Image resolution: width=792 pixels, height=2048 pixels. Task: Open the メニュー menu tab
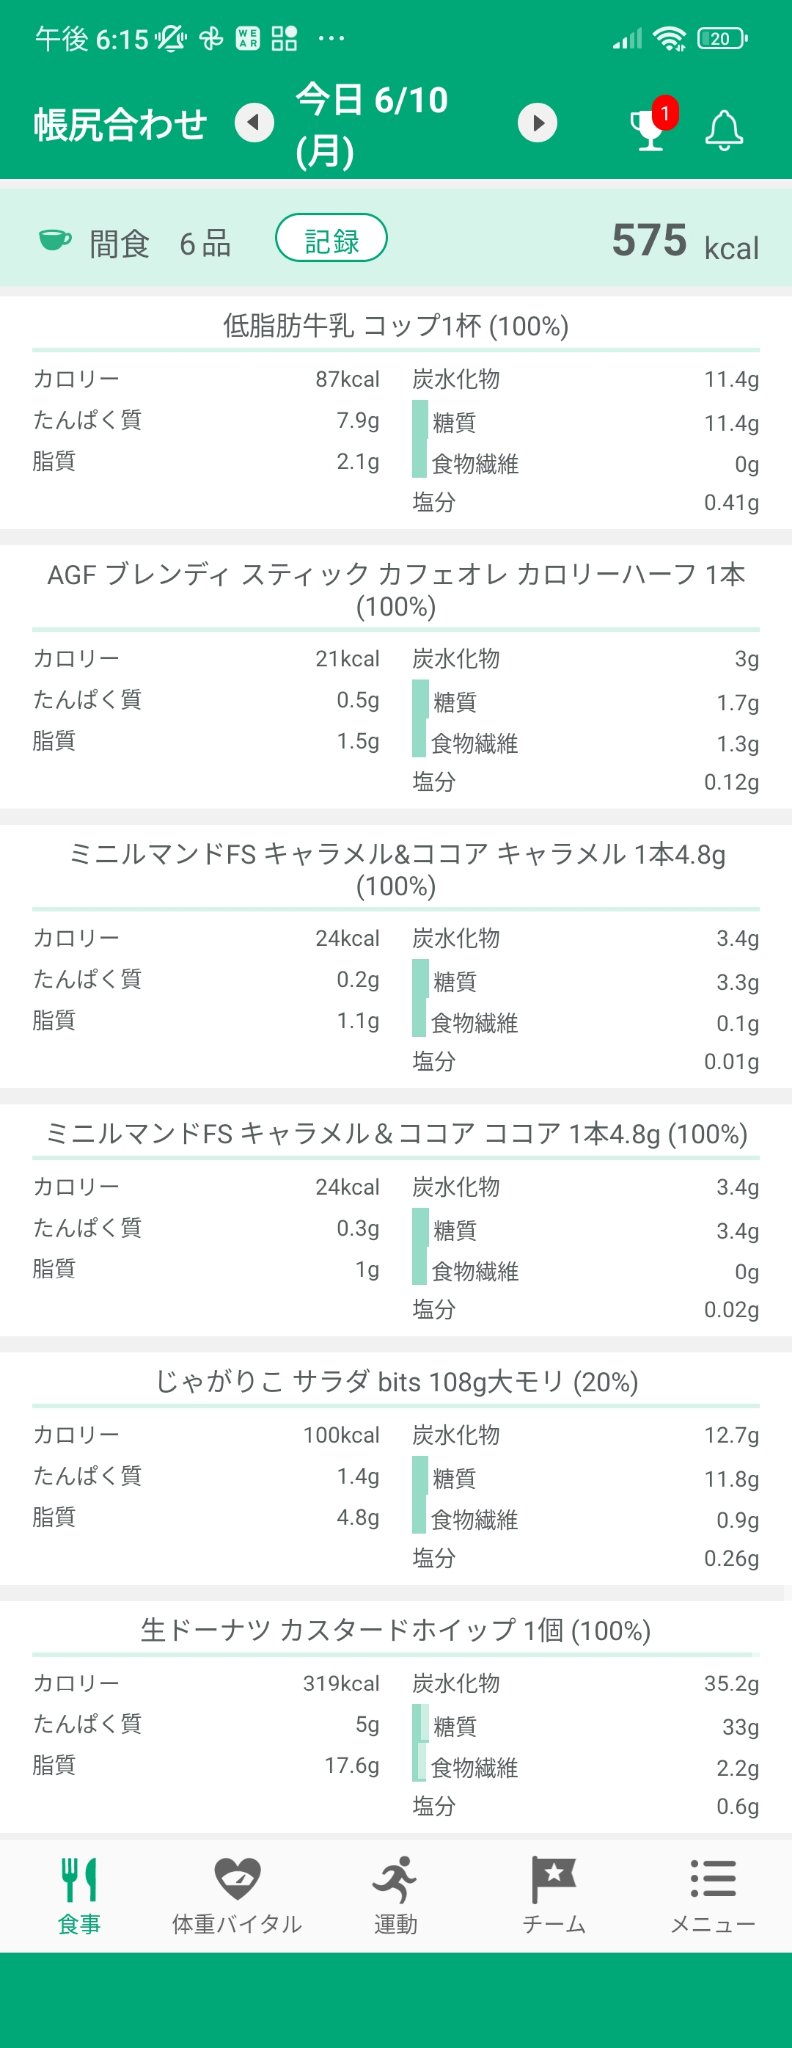[x=712, y=1895]
